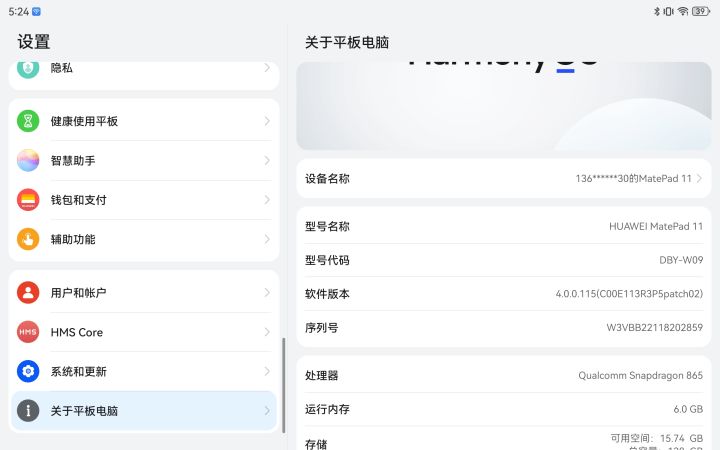Tap the 关于平板电脑 page header

click(347, 42)
